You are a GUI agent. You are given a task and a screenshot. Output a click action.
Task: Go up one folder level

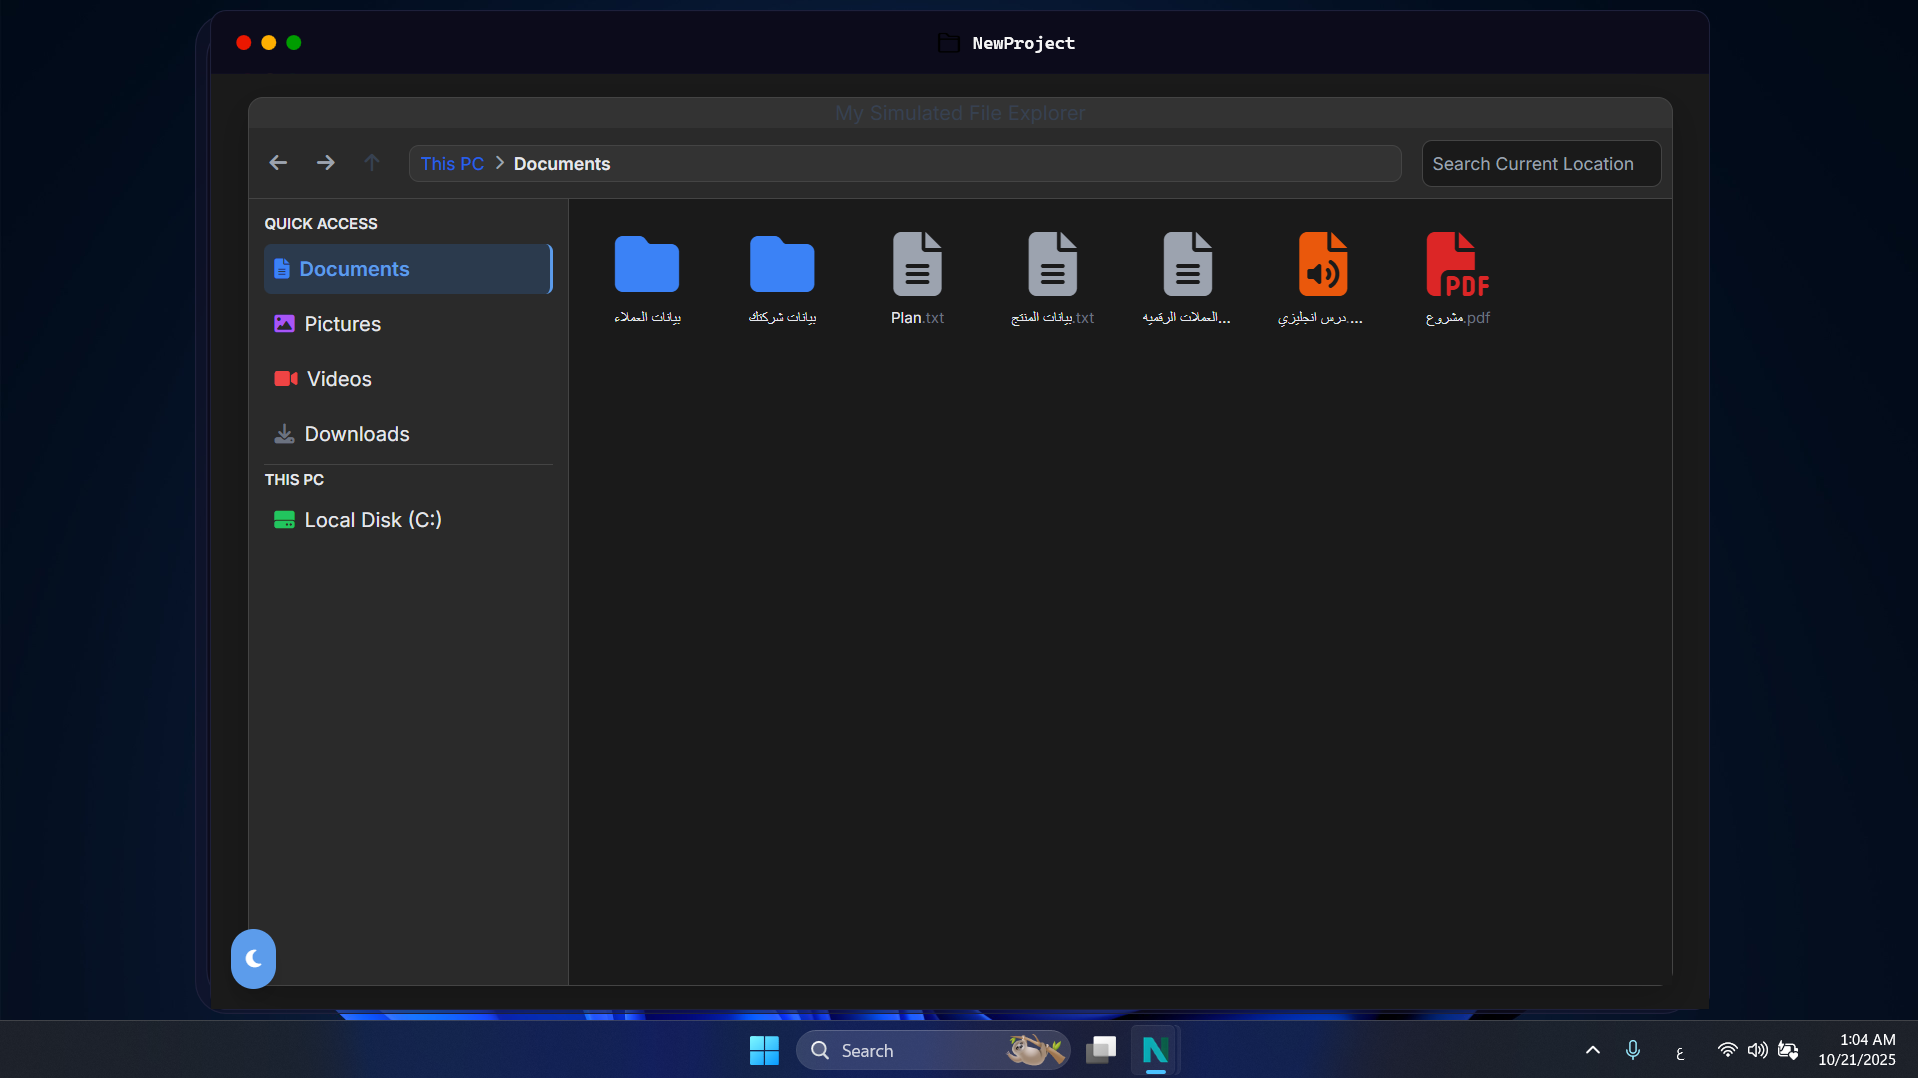click(x=371, y=162)
